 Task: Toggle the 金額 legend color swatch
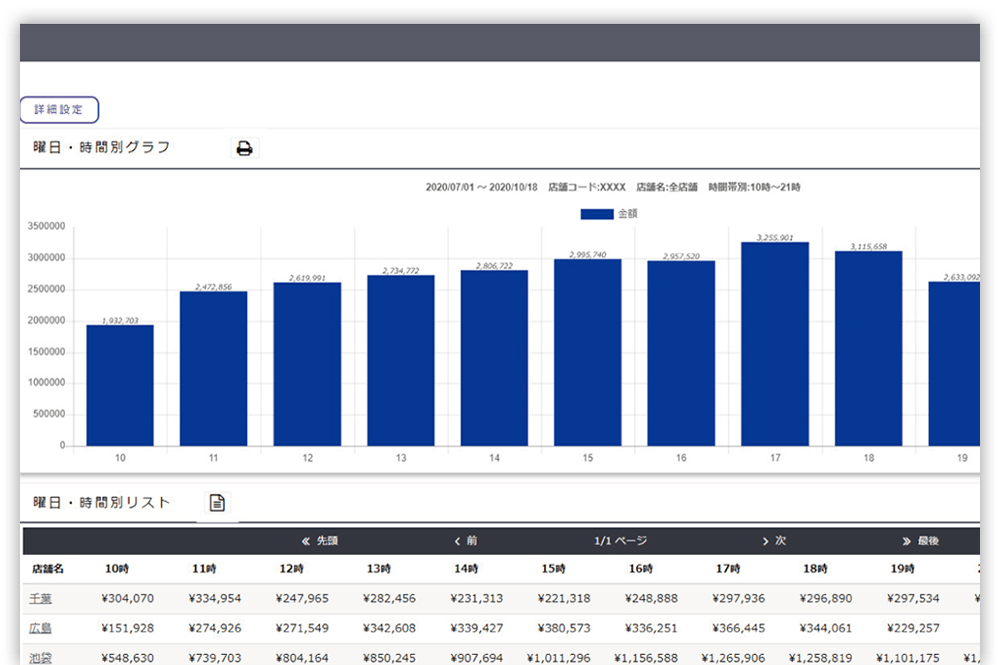coord(596,214)
